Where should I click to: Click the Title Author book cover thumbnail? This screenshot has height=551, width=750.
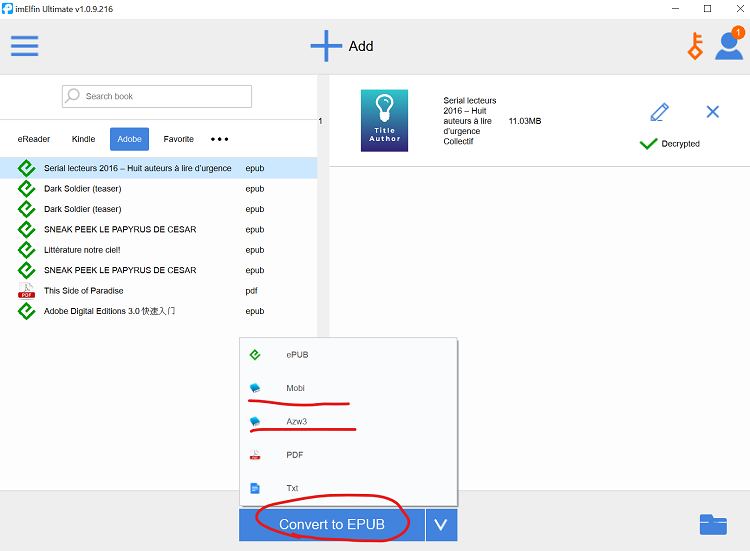385,121
